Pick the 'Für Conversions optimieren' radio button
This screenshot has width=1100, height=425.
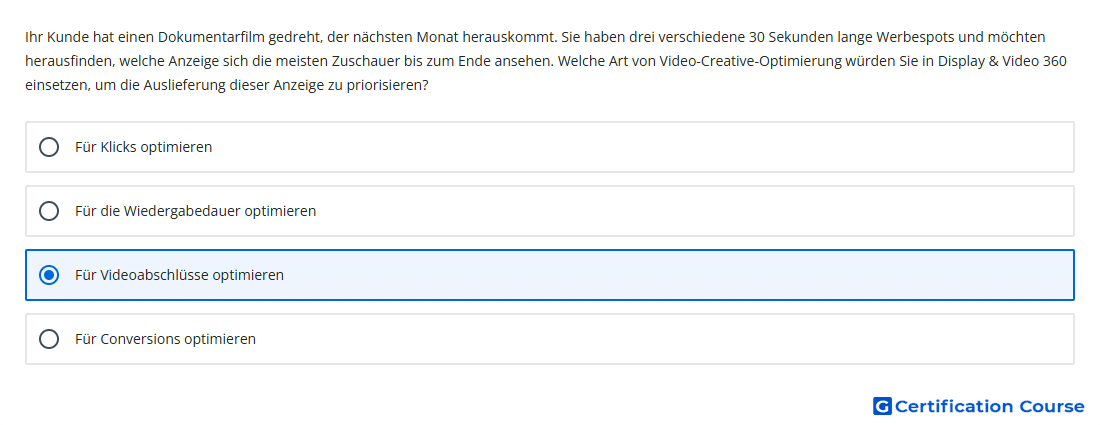click(48, 339)
